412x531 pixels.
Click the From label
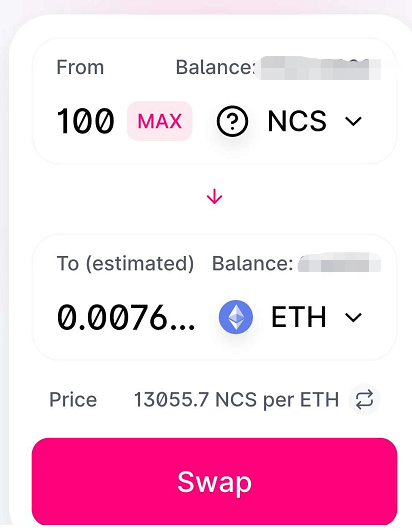[x=80, y=67]
